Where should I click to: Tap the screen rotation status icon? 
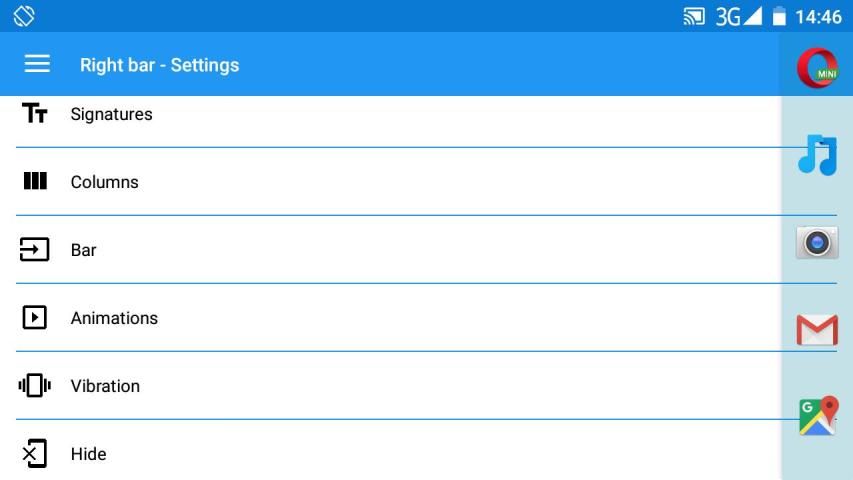pyautogui.click(x=24, y=16)
